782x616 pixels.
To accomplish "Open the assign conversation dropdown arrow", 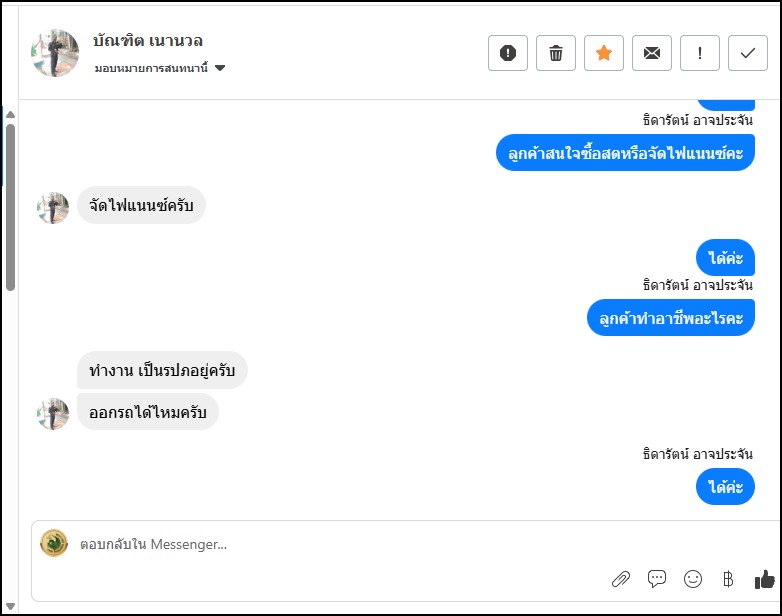I will tap(220, 69).
